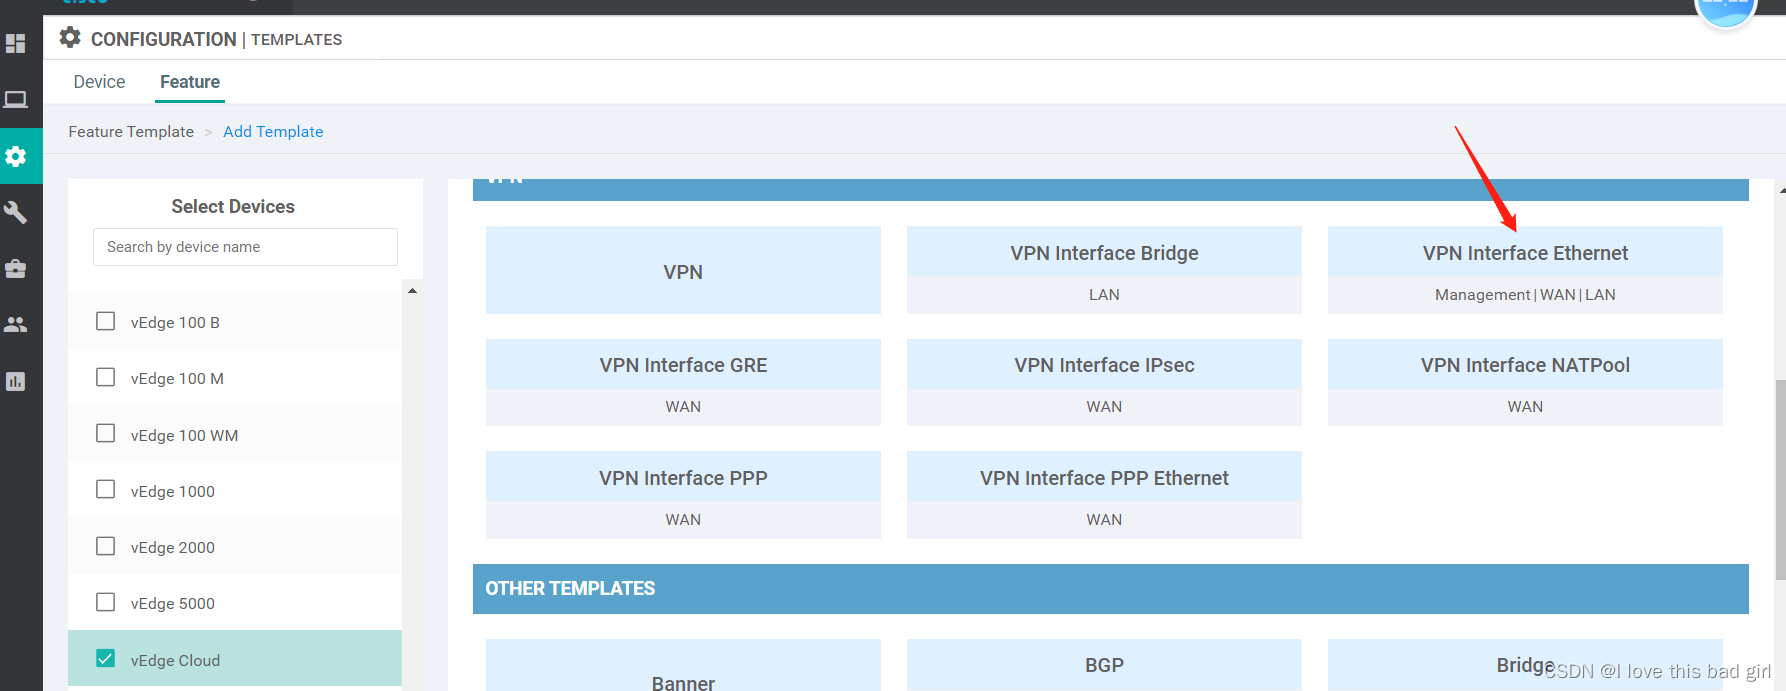
Task: Click the Add Template breadcrumb link
Action: (273, 132)
